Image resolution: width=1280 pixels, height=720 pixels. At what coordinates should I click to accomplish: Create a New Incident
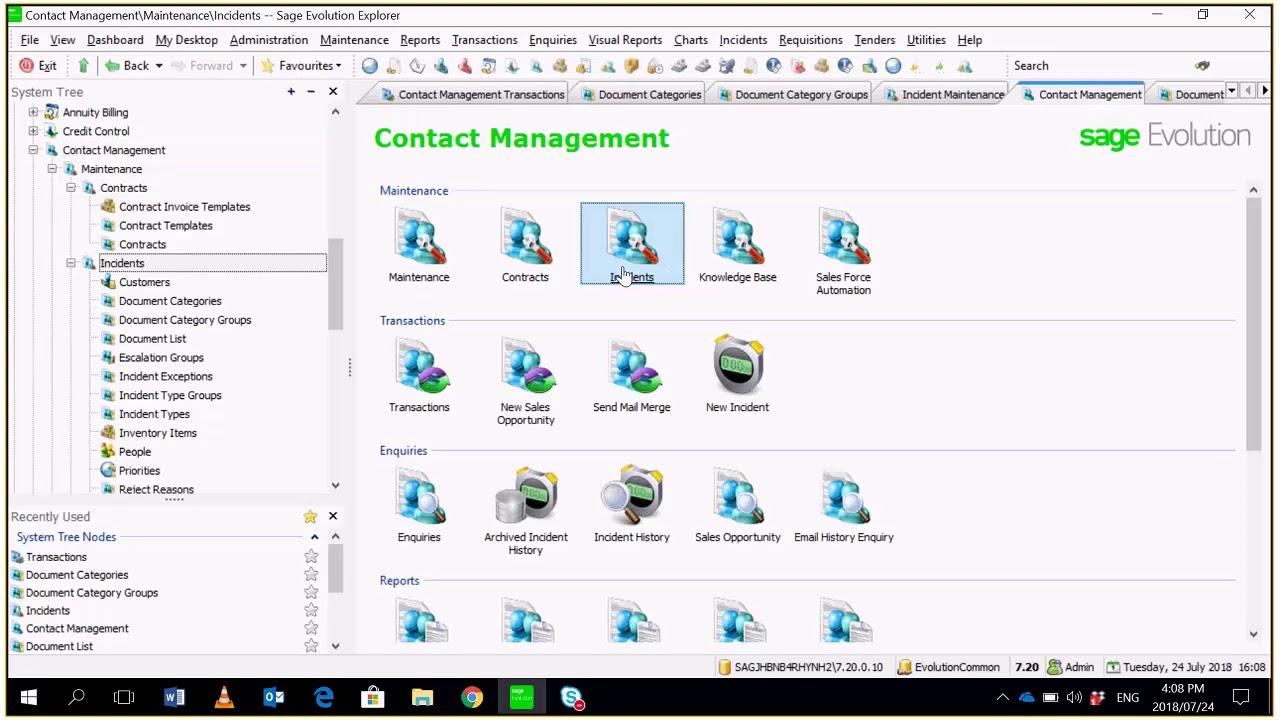[x=737, y=375]
